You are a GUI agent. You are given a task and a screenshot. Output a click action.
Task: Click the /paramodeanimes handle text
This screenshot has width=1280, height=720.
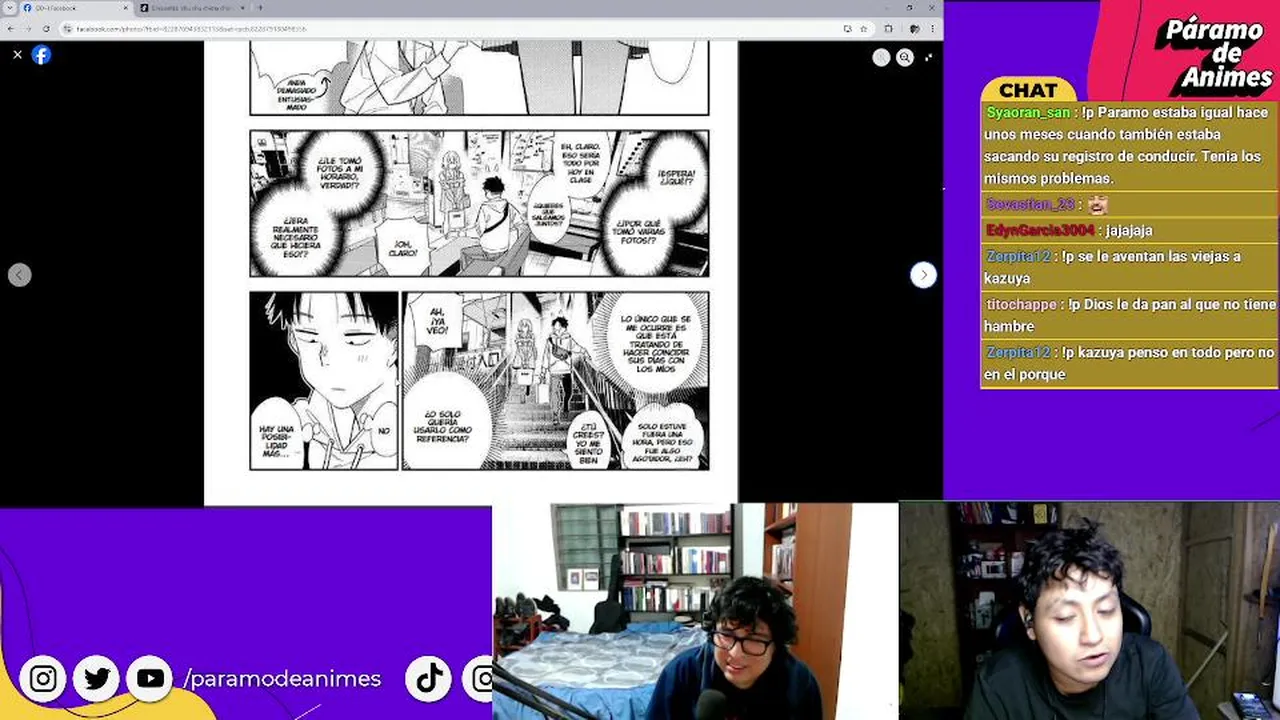(282, 679)
